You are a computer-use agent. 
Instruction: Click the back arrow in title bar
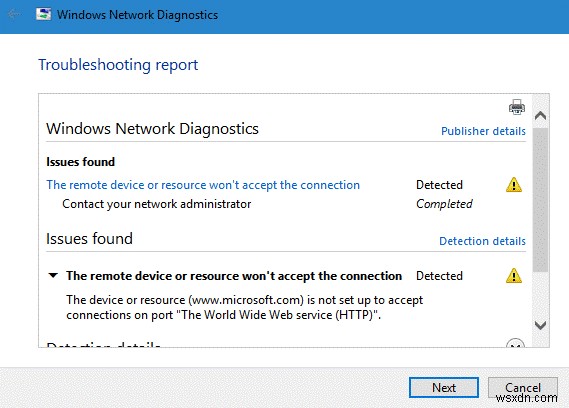click(13, 15)
